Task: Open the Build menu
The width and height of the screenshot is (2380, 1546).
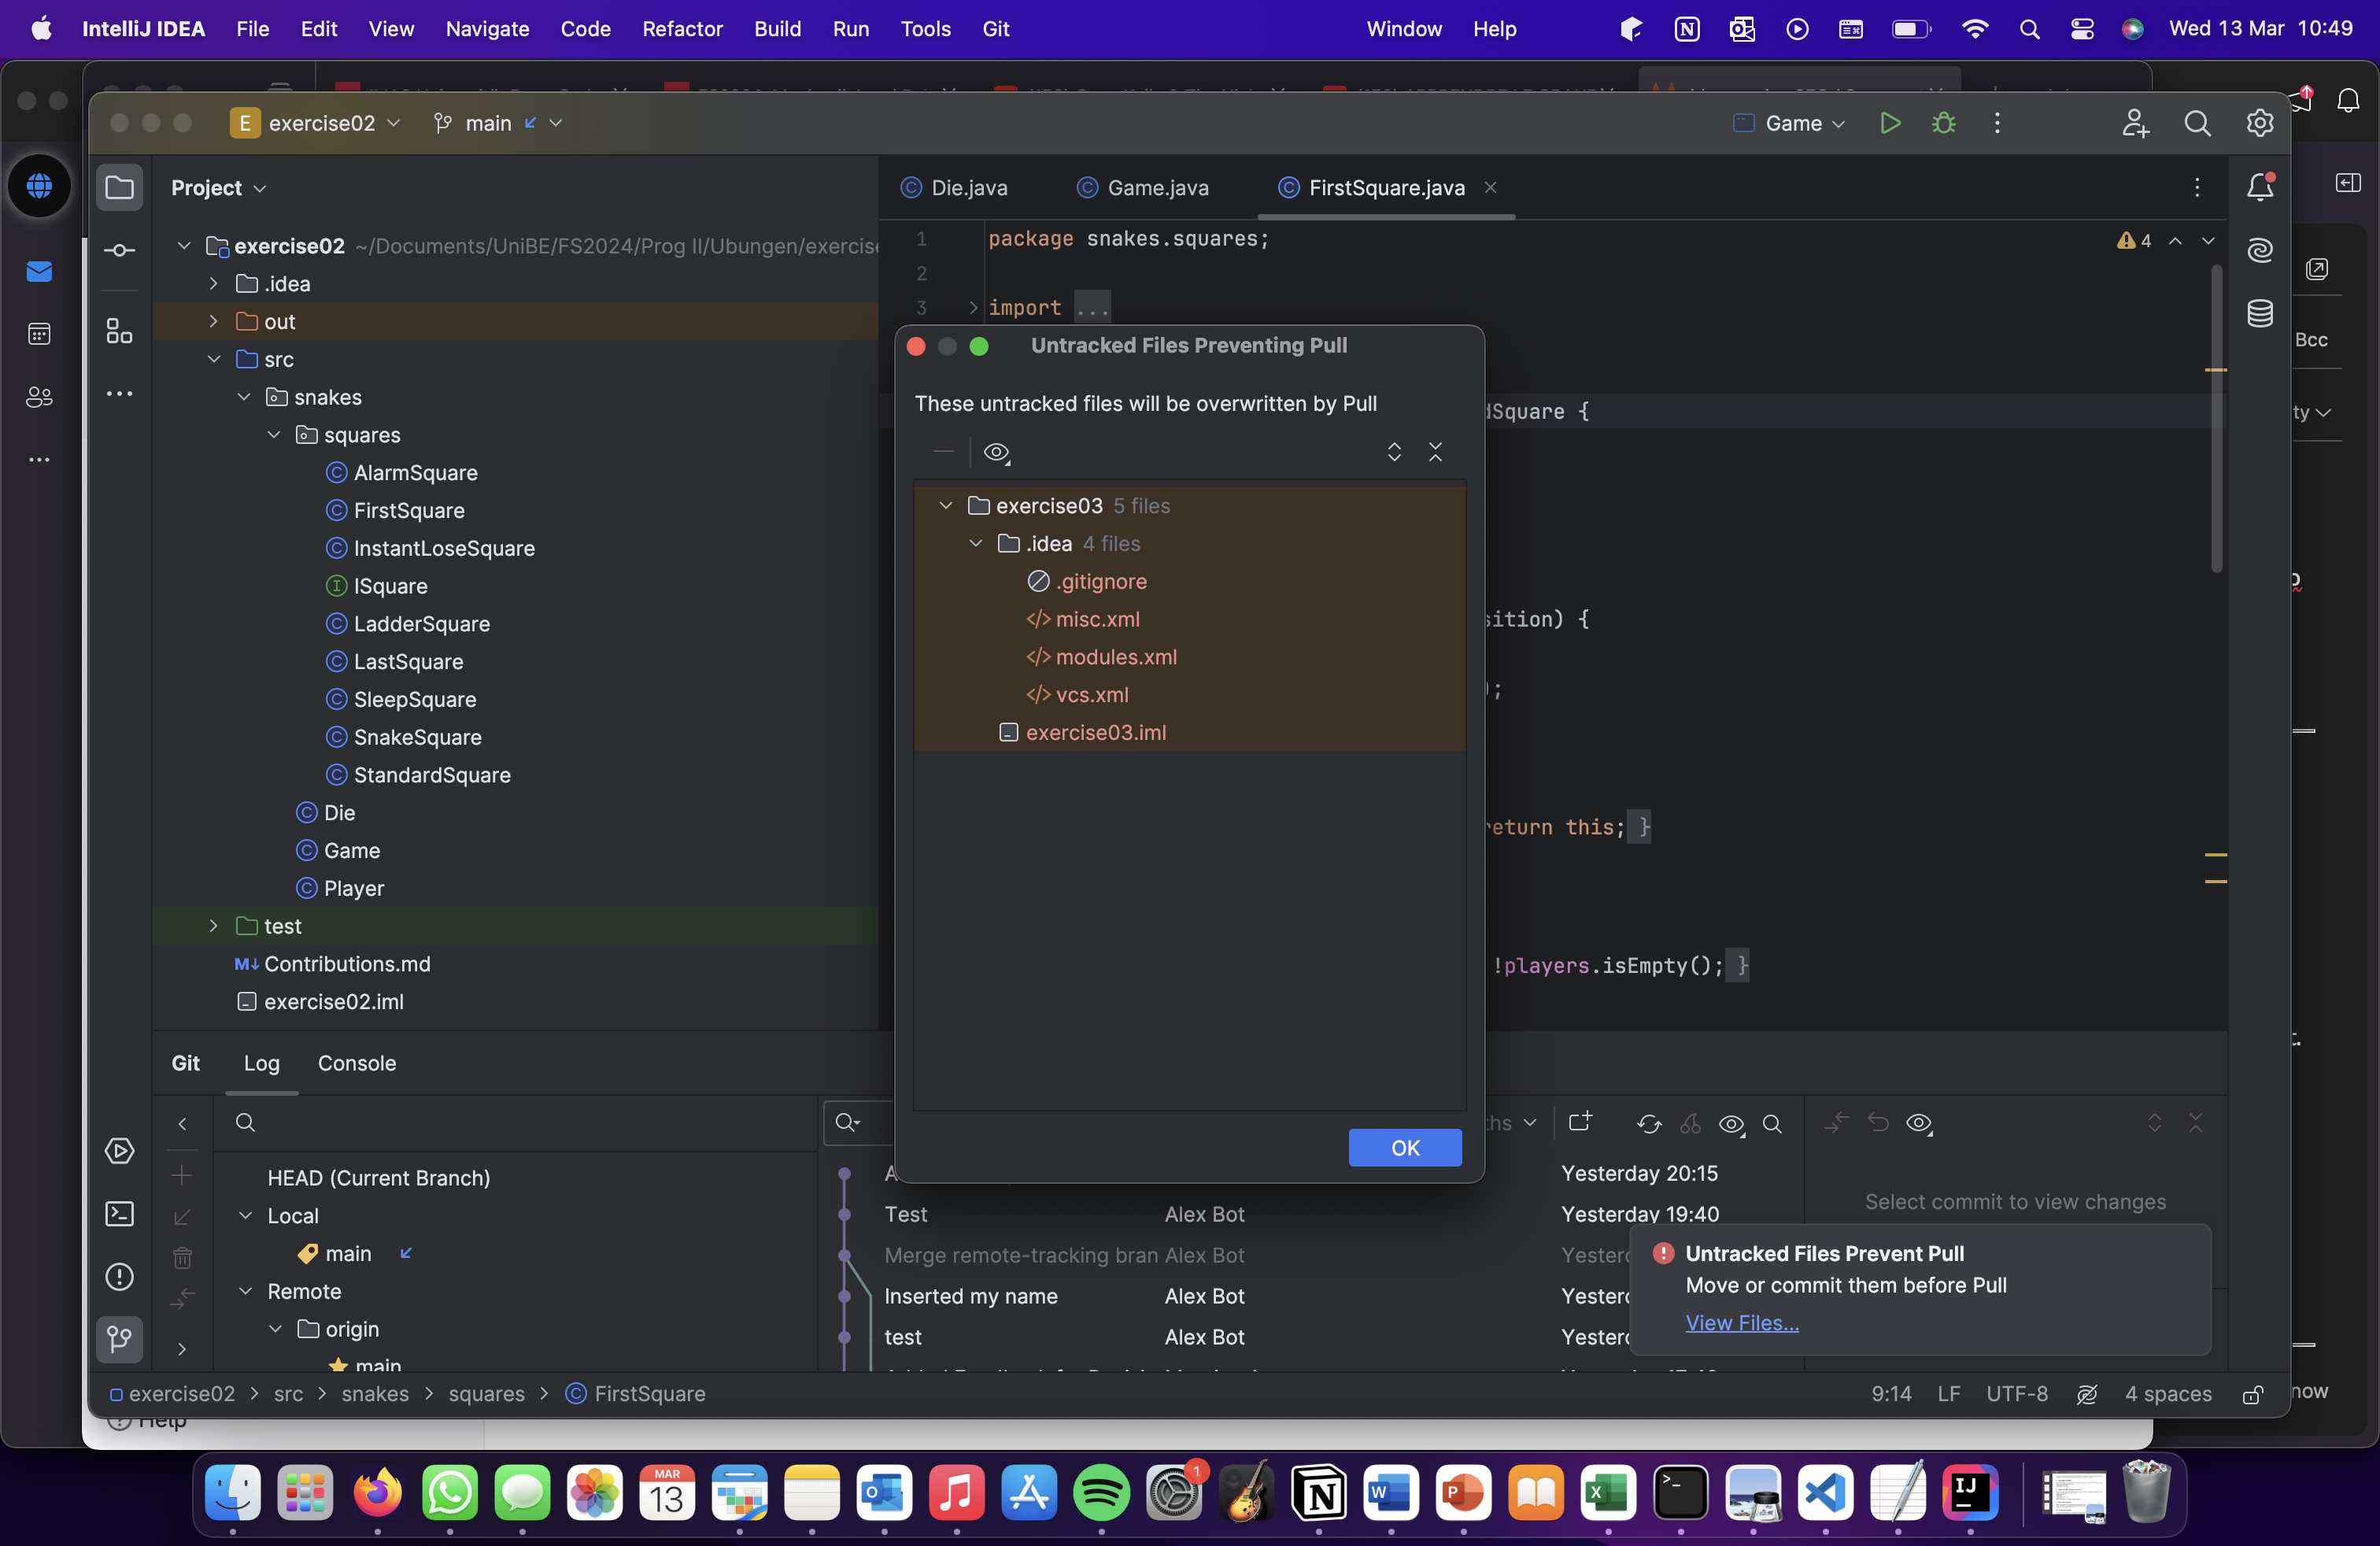Action: click(x=777, y=29)
